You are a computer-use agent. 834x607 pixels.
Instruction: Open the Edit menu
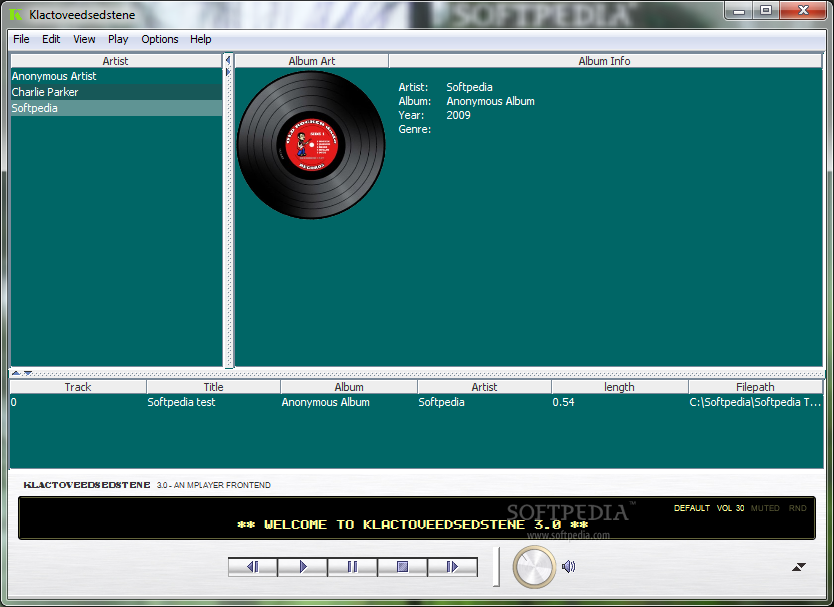tap(51, 39)
